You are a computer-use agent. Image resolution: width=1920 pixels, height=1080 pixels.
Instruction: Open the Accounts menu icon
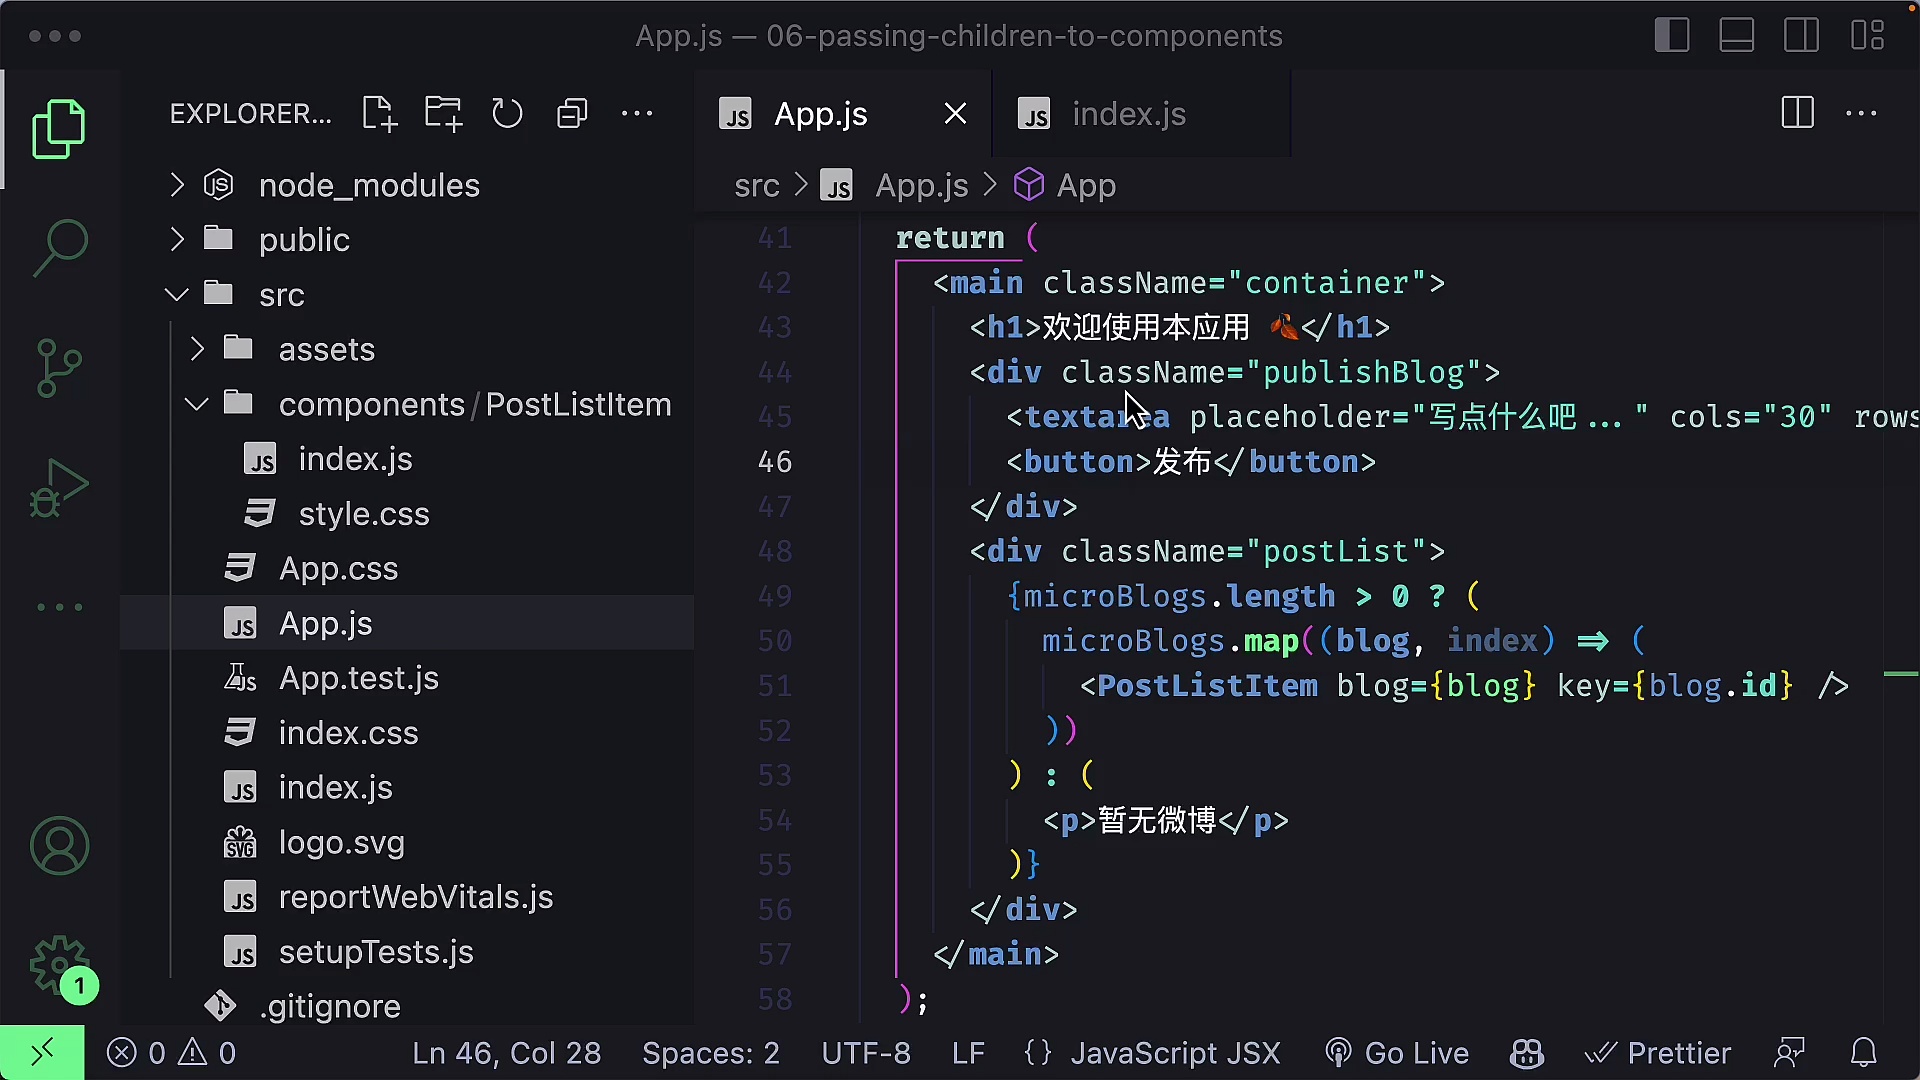tap(59, 846)
